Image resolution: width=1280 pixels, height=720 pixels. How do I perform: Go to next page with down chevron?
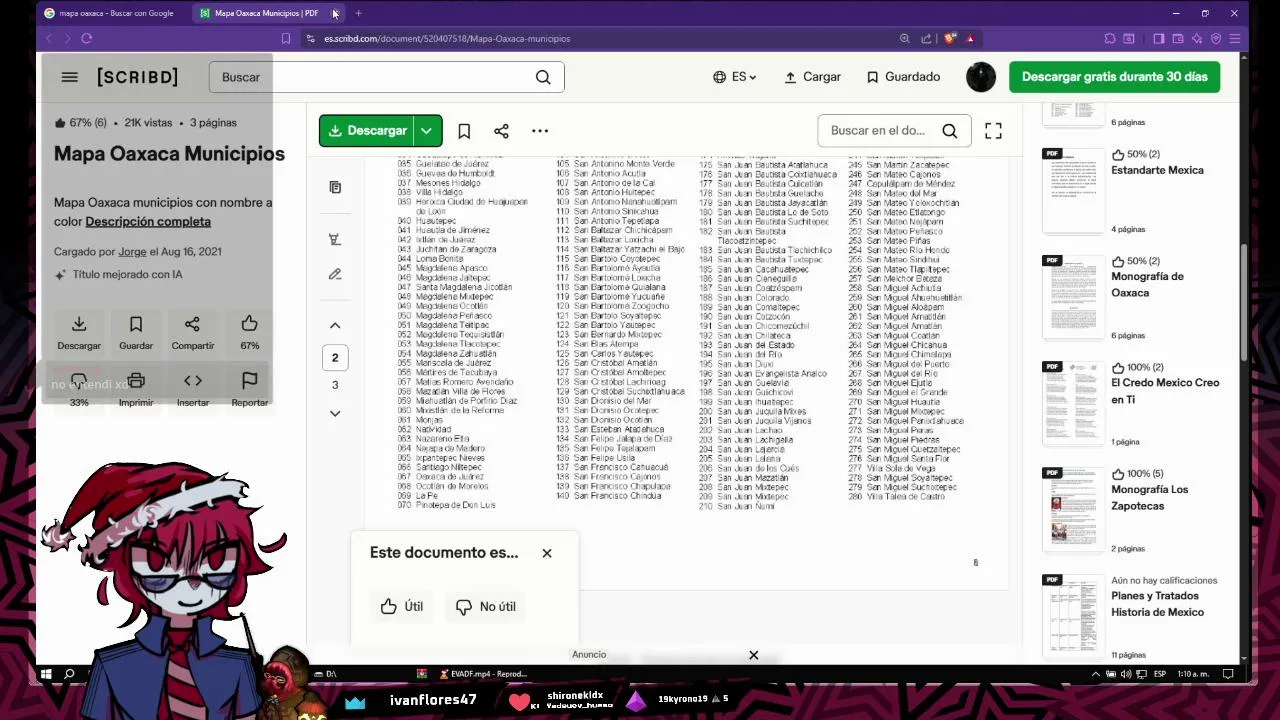(335, 413)
